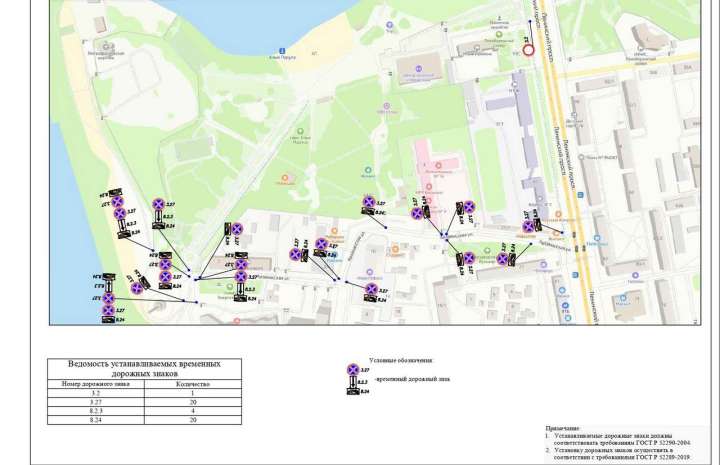This screenshot has height=465, width=720.
Task: Select the 'Номер дорожного знака' column header
Action: 96,384
